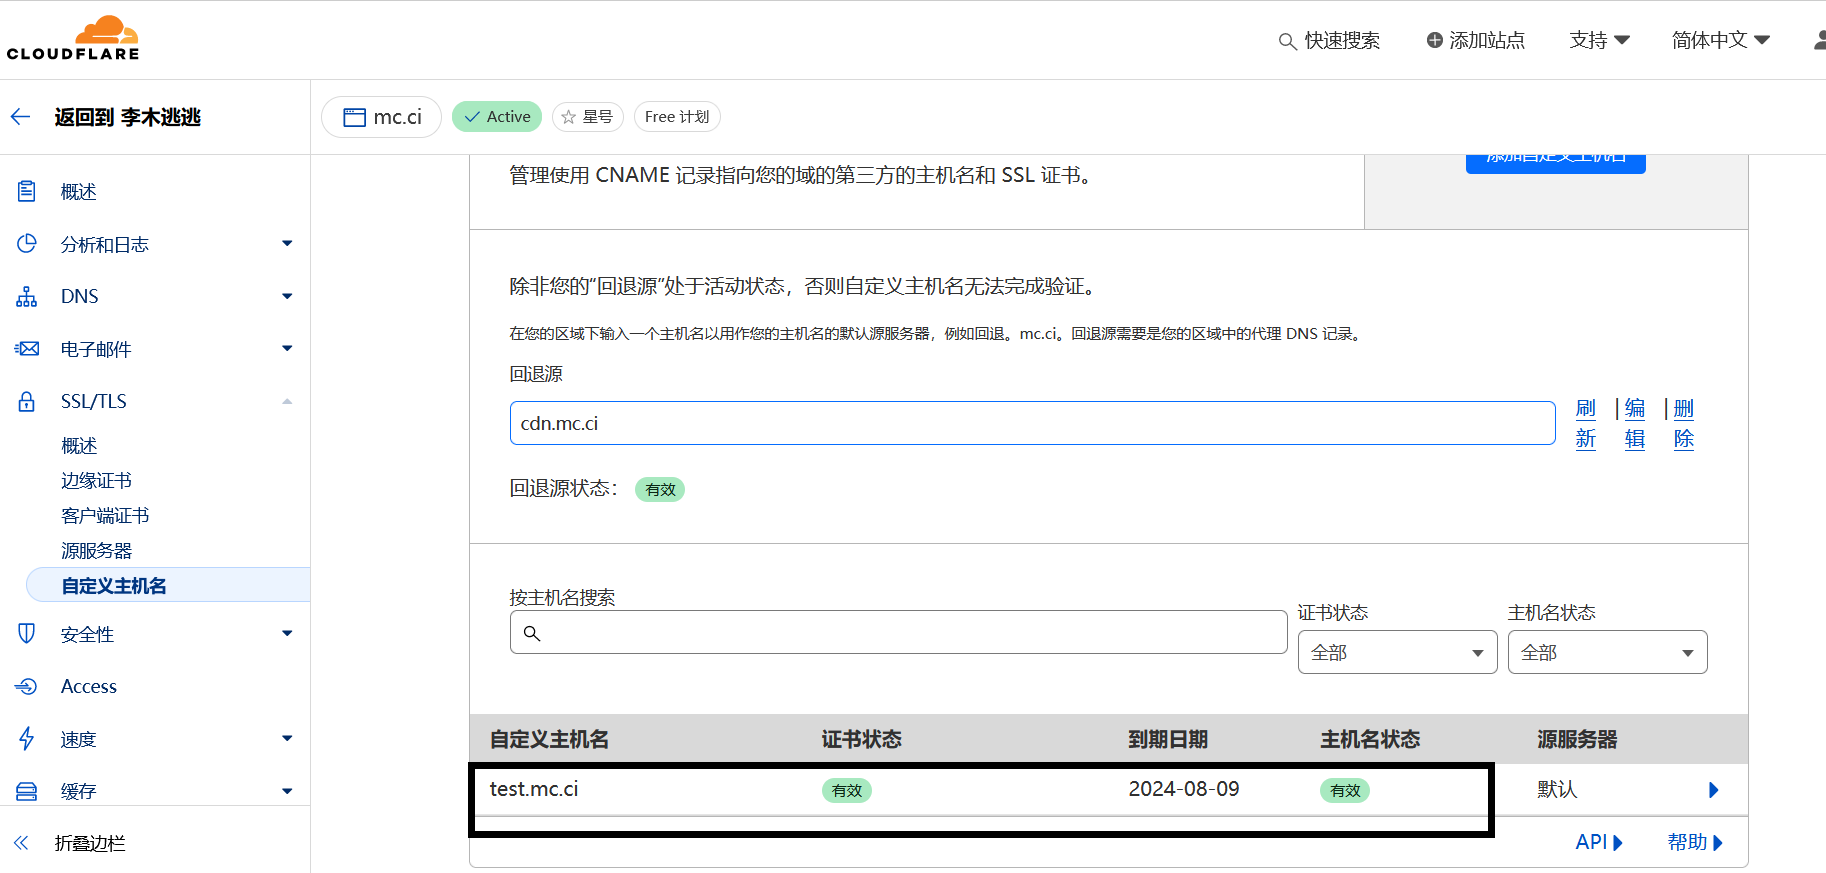Click the 按主机名搜索 search field
The width and height of the screenshot is (1826, 873).
(898, 632)
